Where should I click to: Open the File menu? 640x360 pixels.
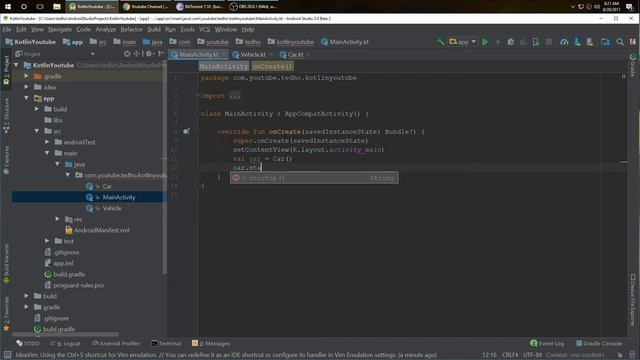point(7,29)
